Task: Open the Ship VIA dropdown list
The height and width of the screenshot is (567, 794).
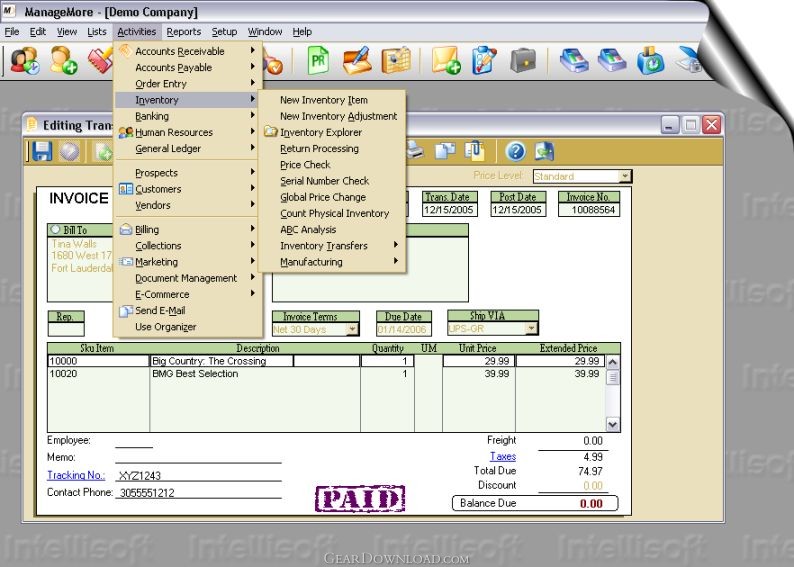Action: pos(531,328)
